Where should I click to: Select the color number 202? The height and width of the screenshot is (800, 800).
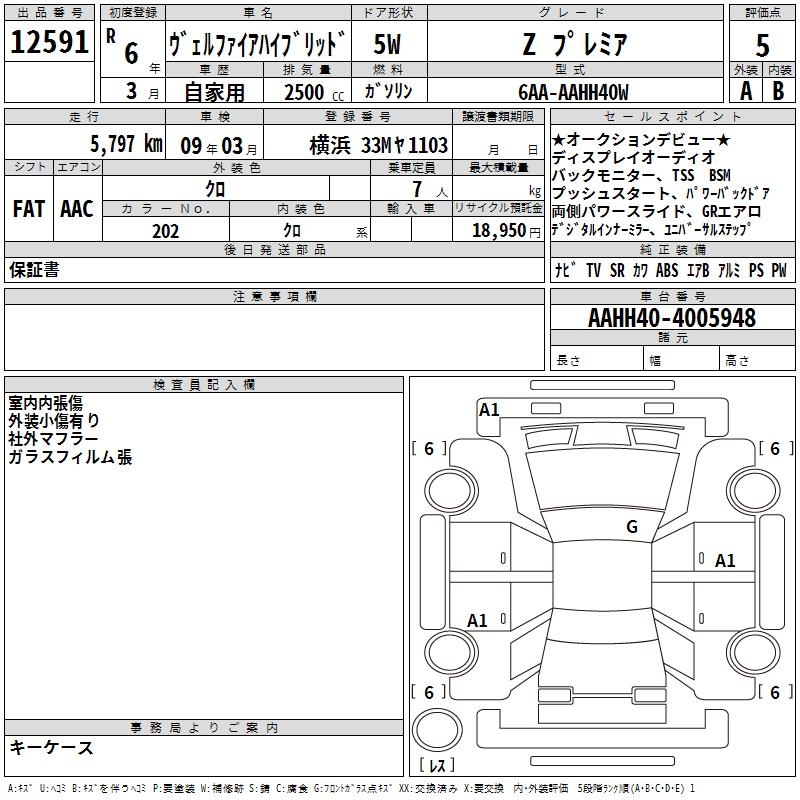(x=165, y=231)
